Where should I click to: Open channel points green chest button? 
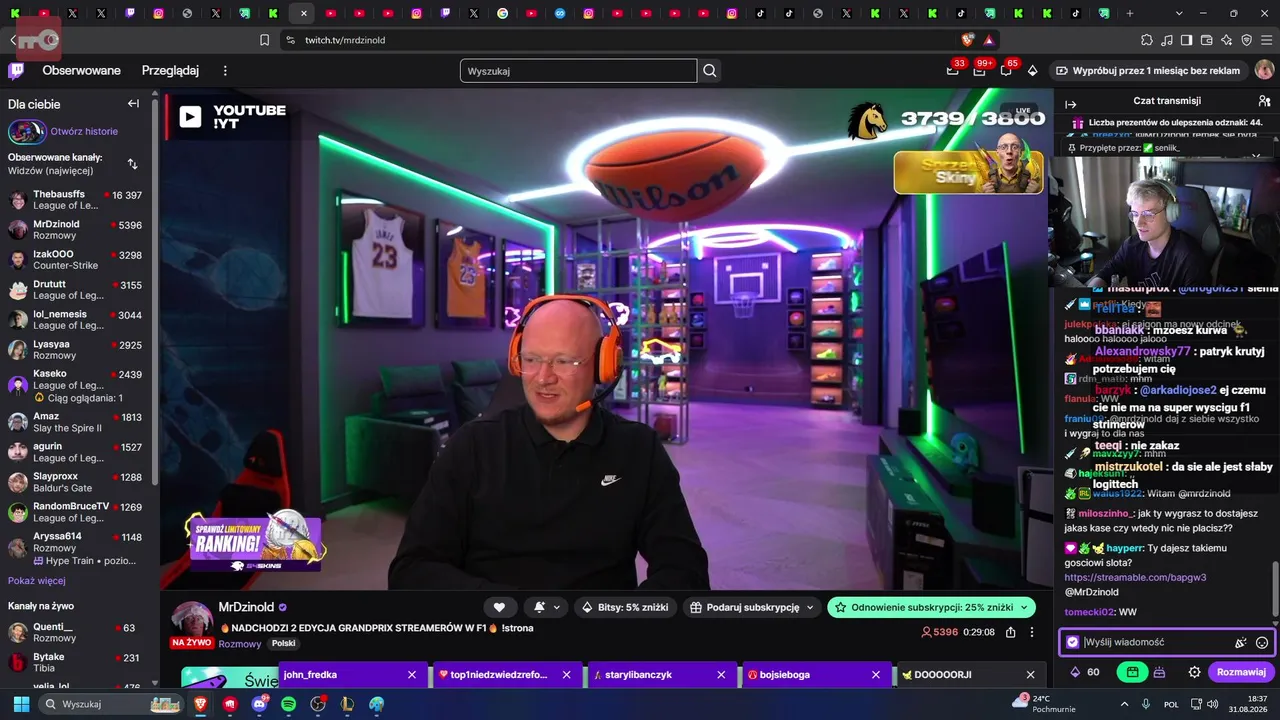[x=1132, y=672]
